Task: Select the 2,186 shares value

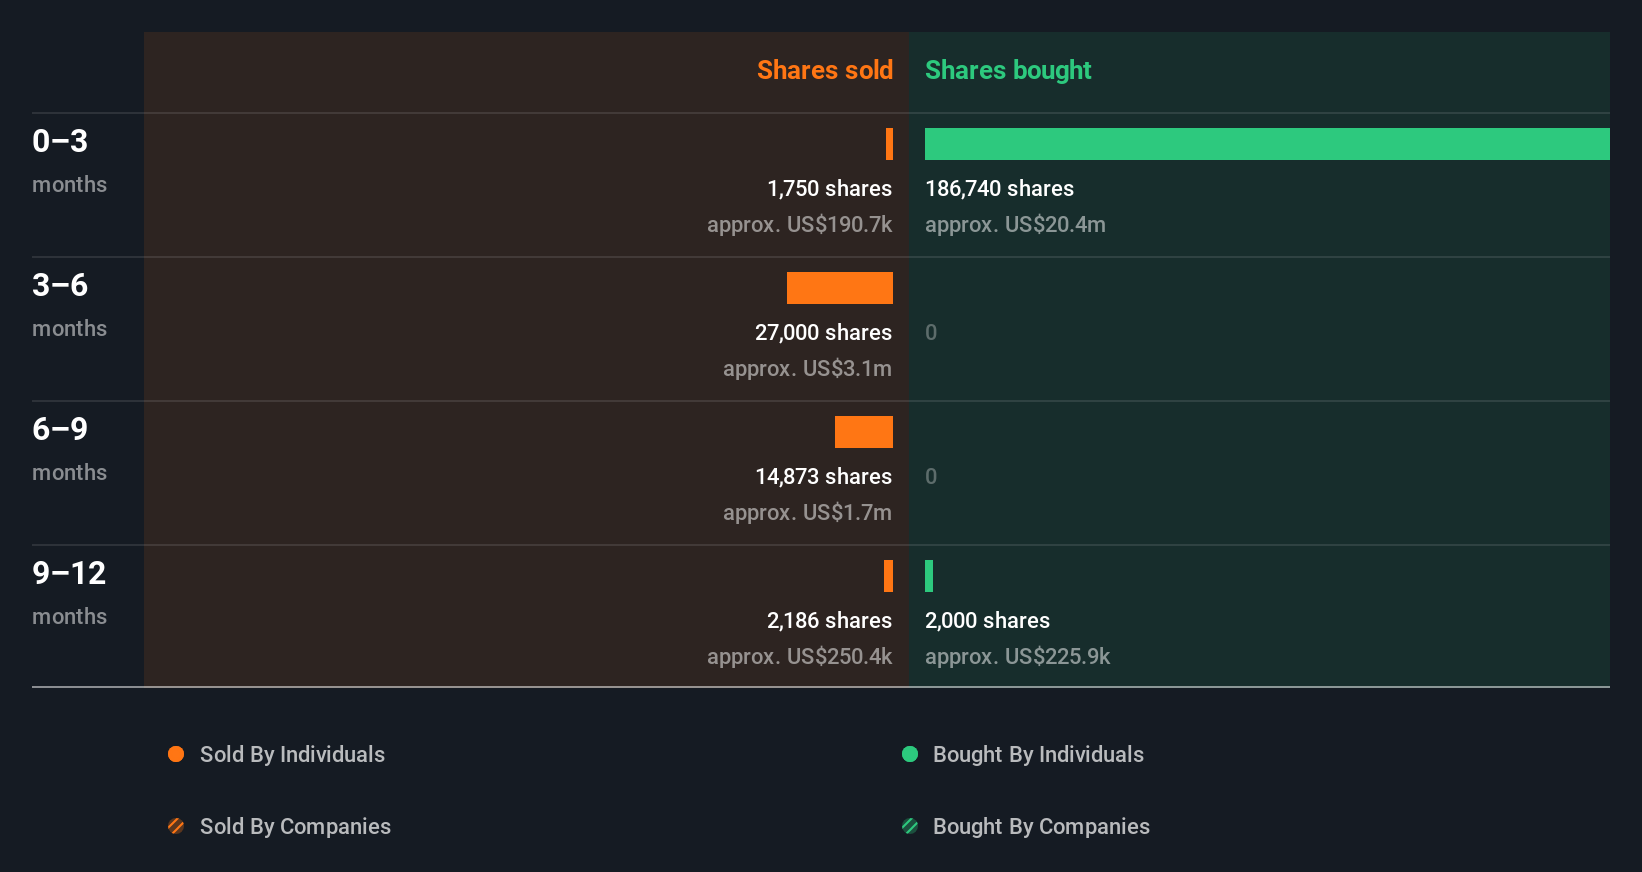Action: [829, 620]
